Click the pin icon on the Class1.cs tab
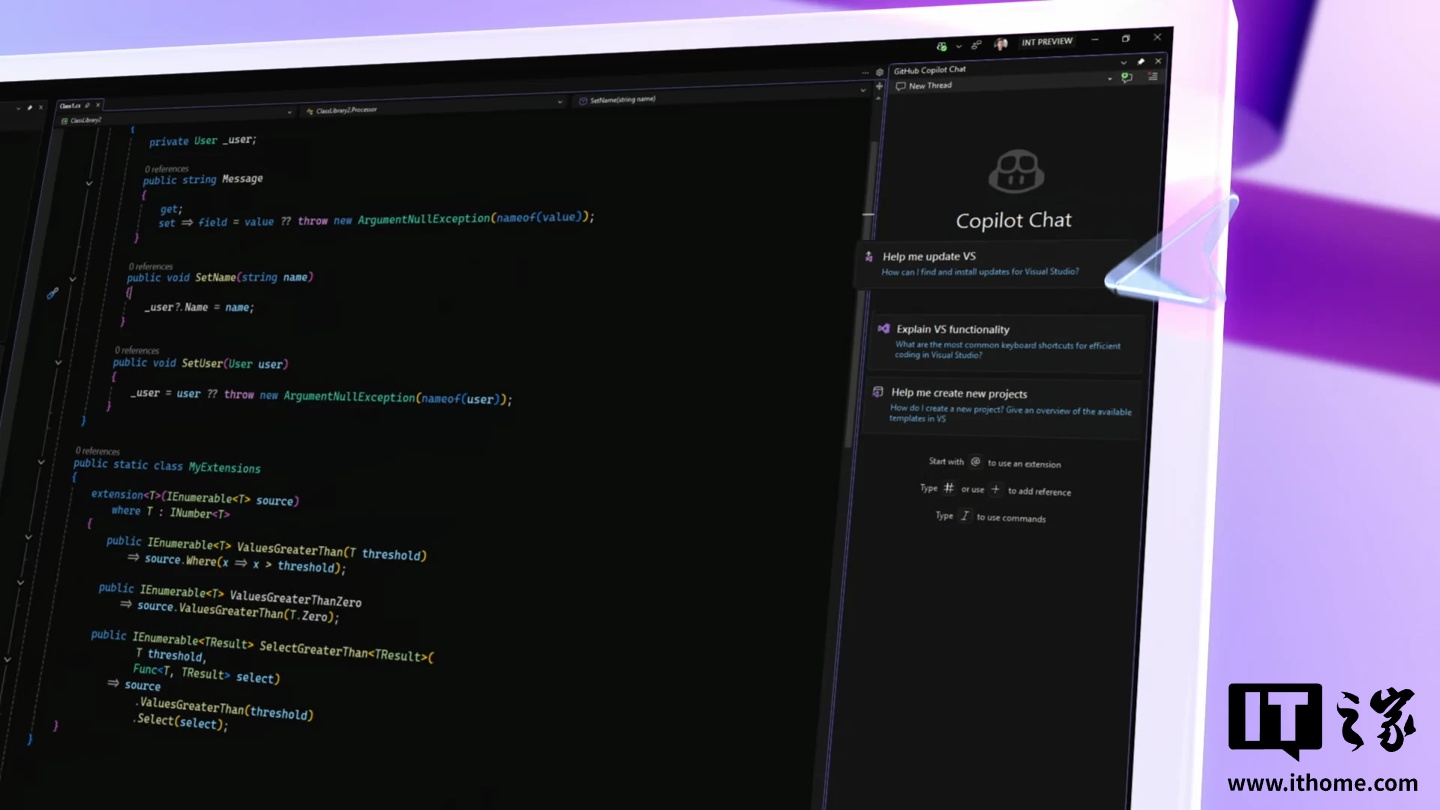 point(87,104)
